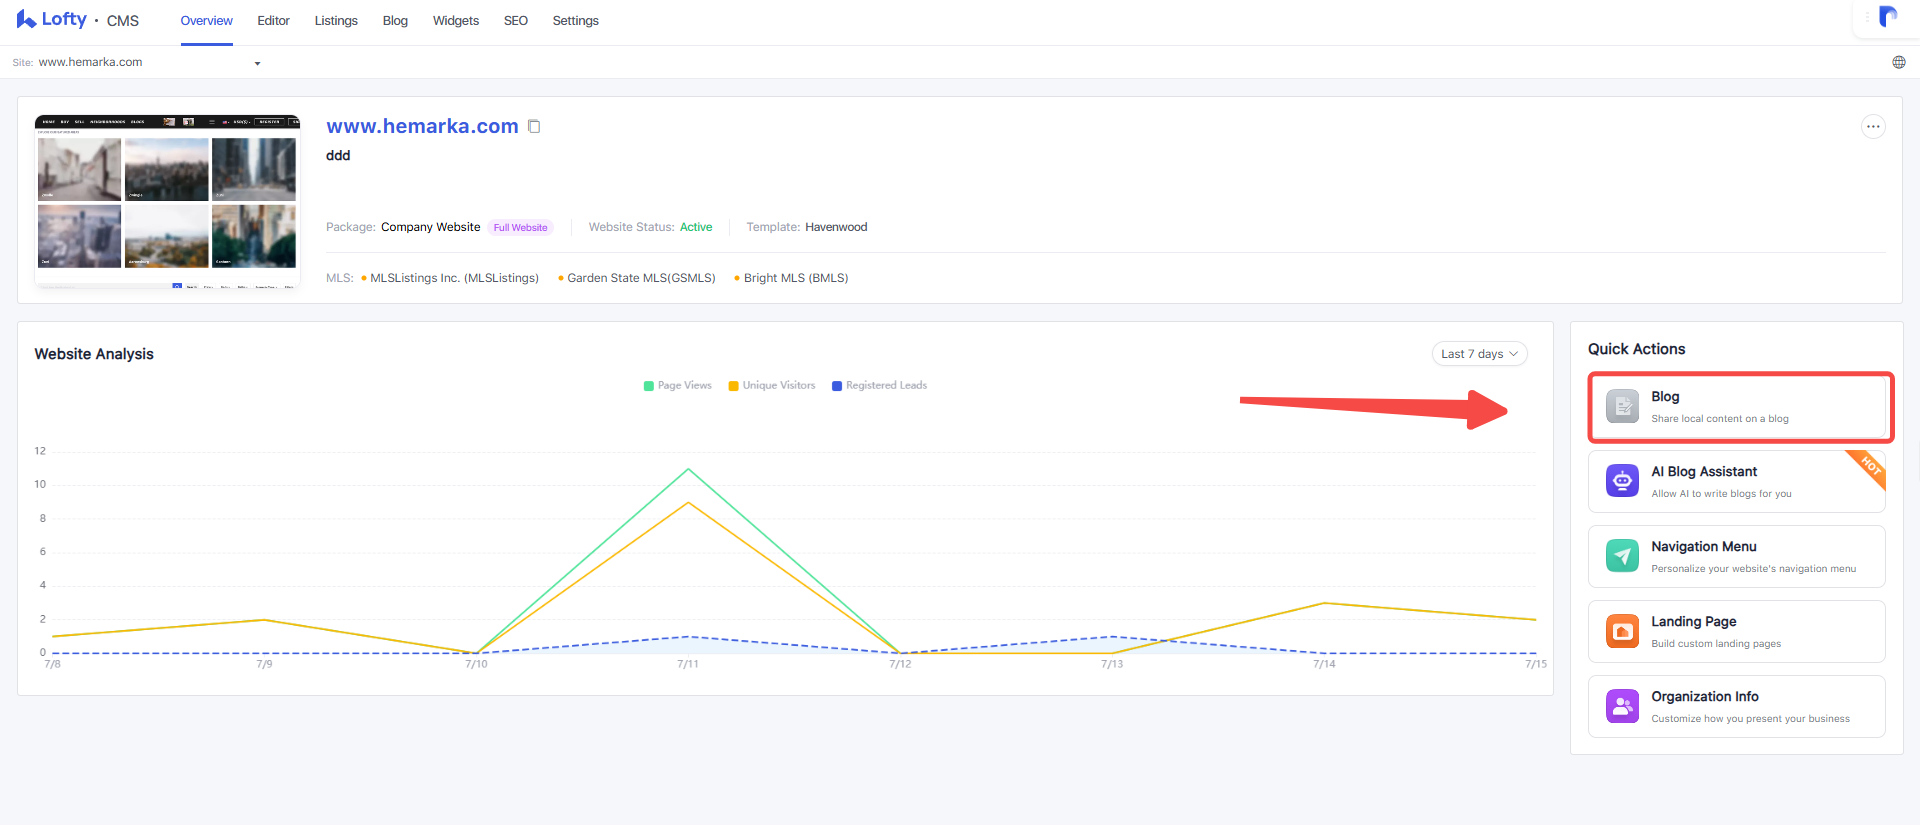Click the Active website status text

click(x=696, y=227)
